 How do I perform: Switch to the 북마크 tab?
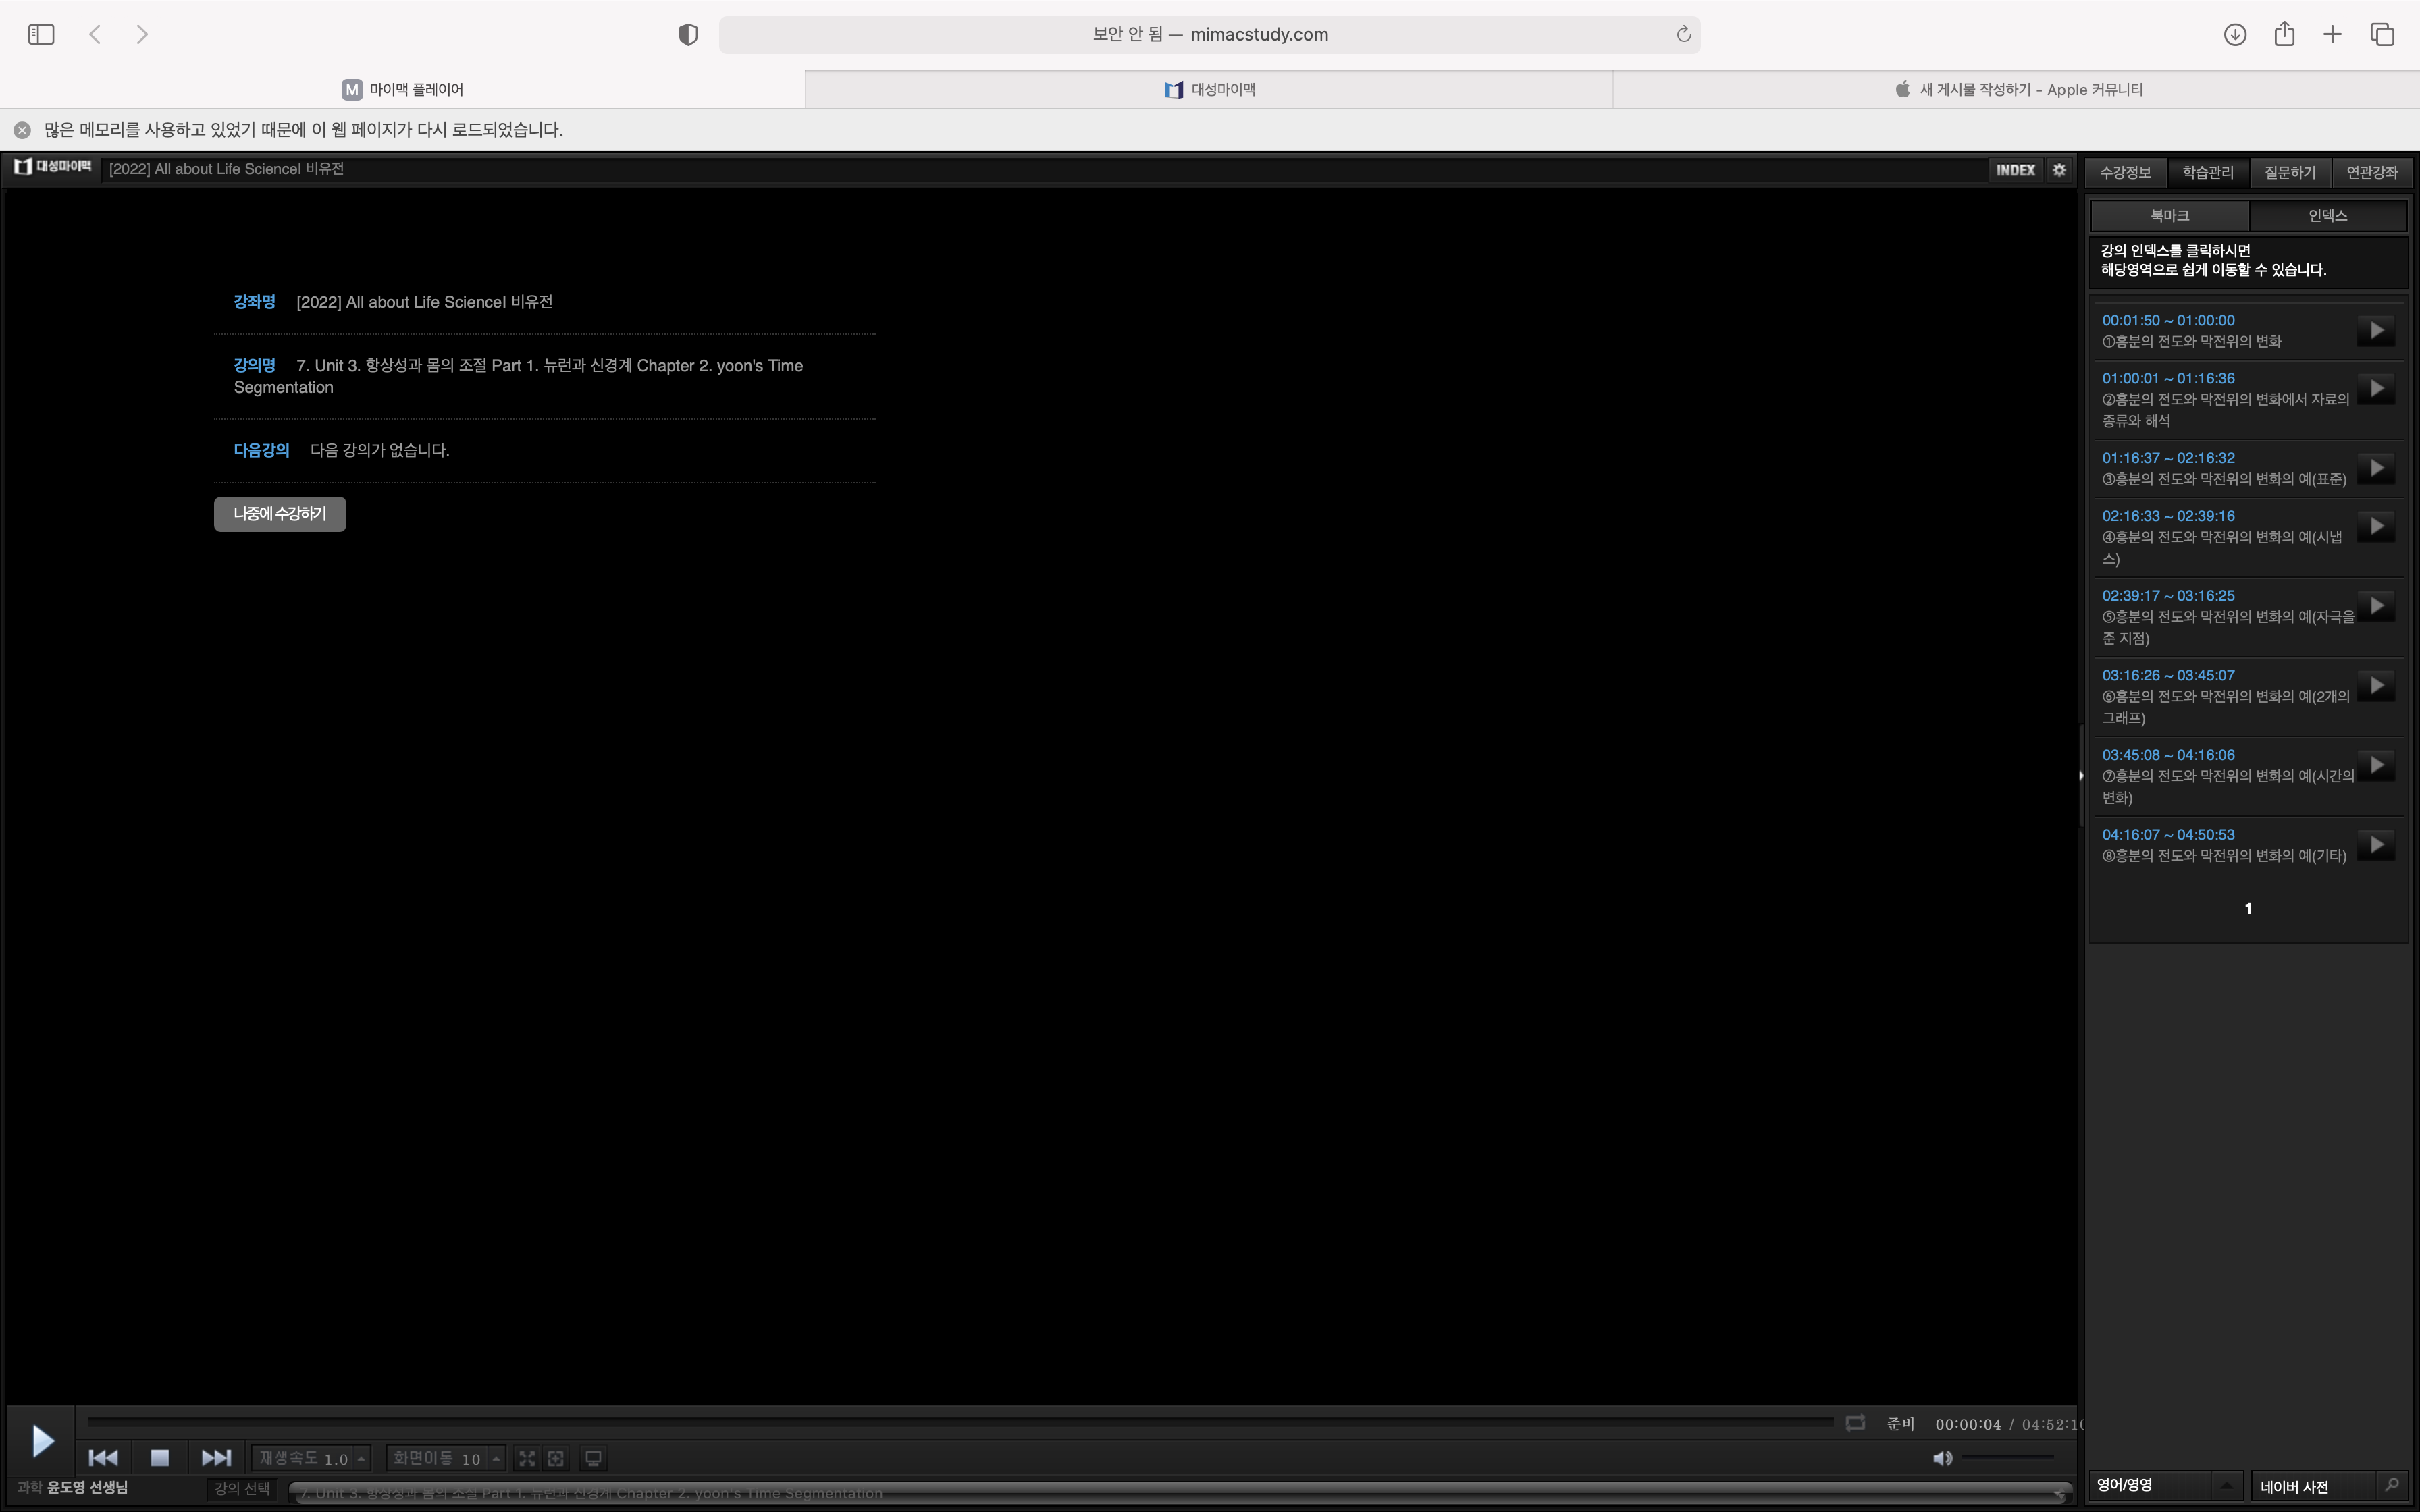[2169, 215]
